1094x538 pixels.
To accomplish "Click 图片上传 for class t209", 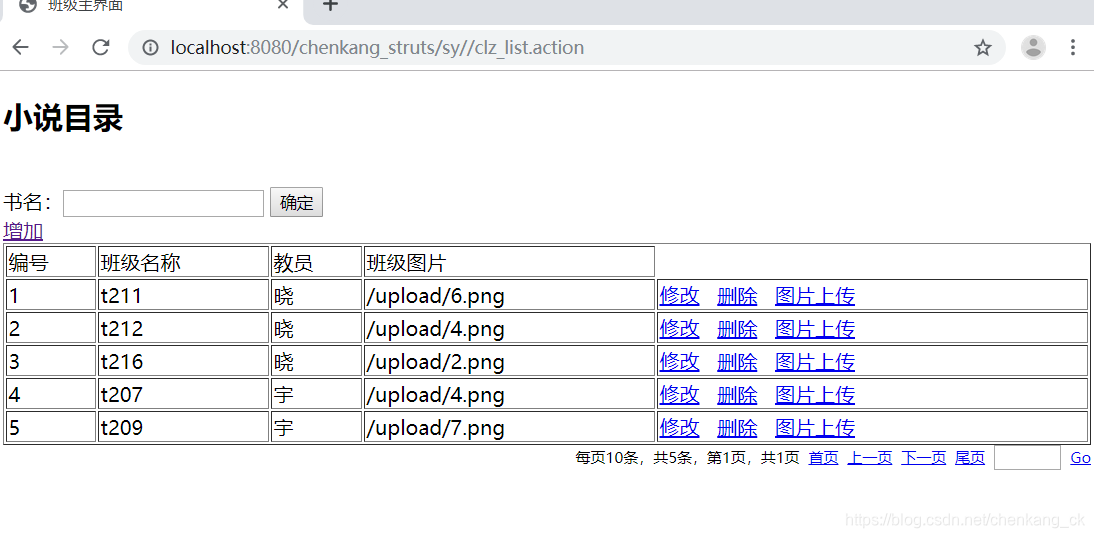I will (815, 428).
